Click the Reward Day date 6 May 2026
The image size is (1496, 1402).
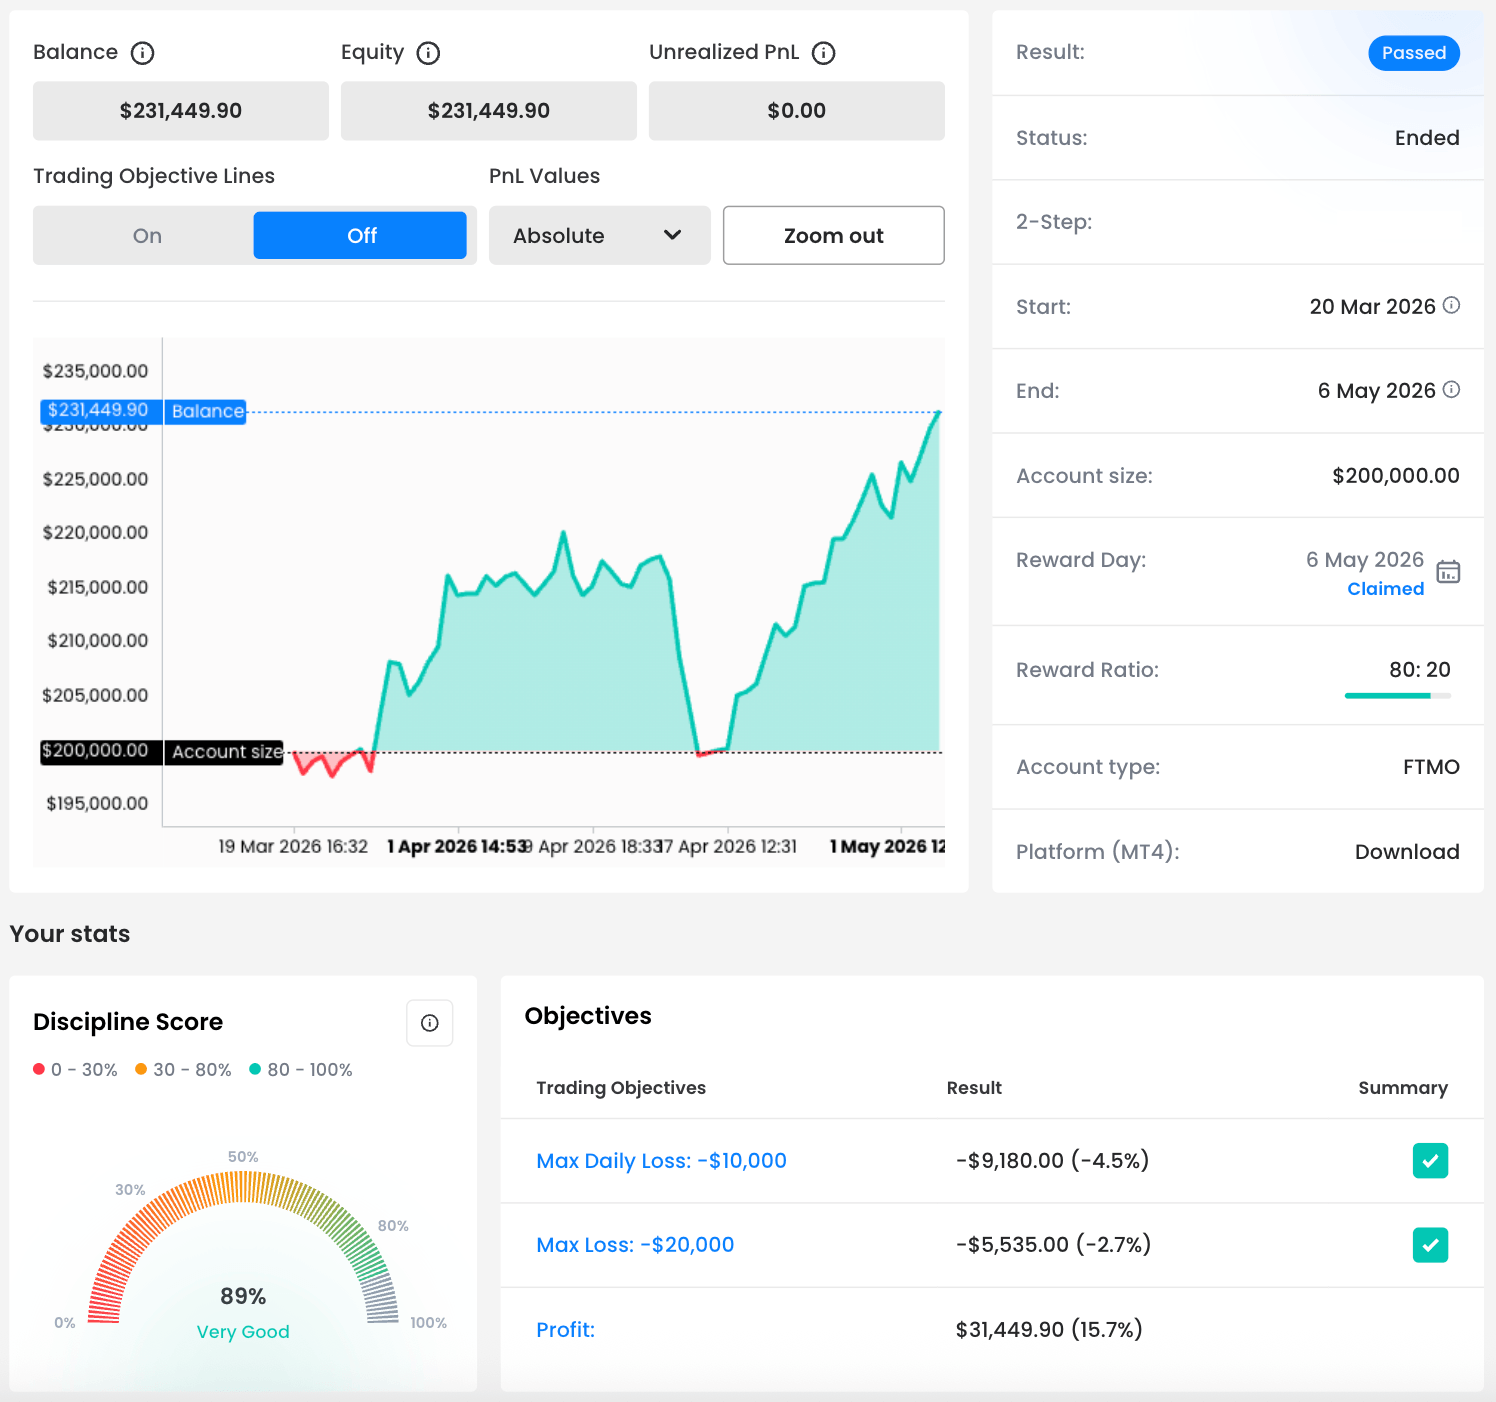[1365, 560]
